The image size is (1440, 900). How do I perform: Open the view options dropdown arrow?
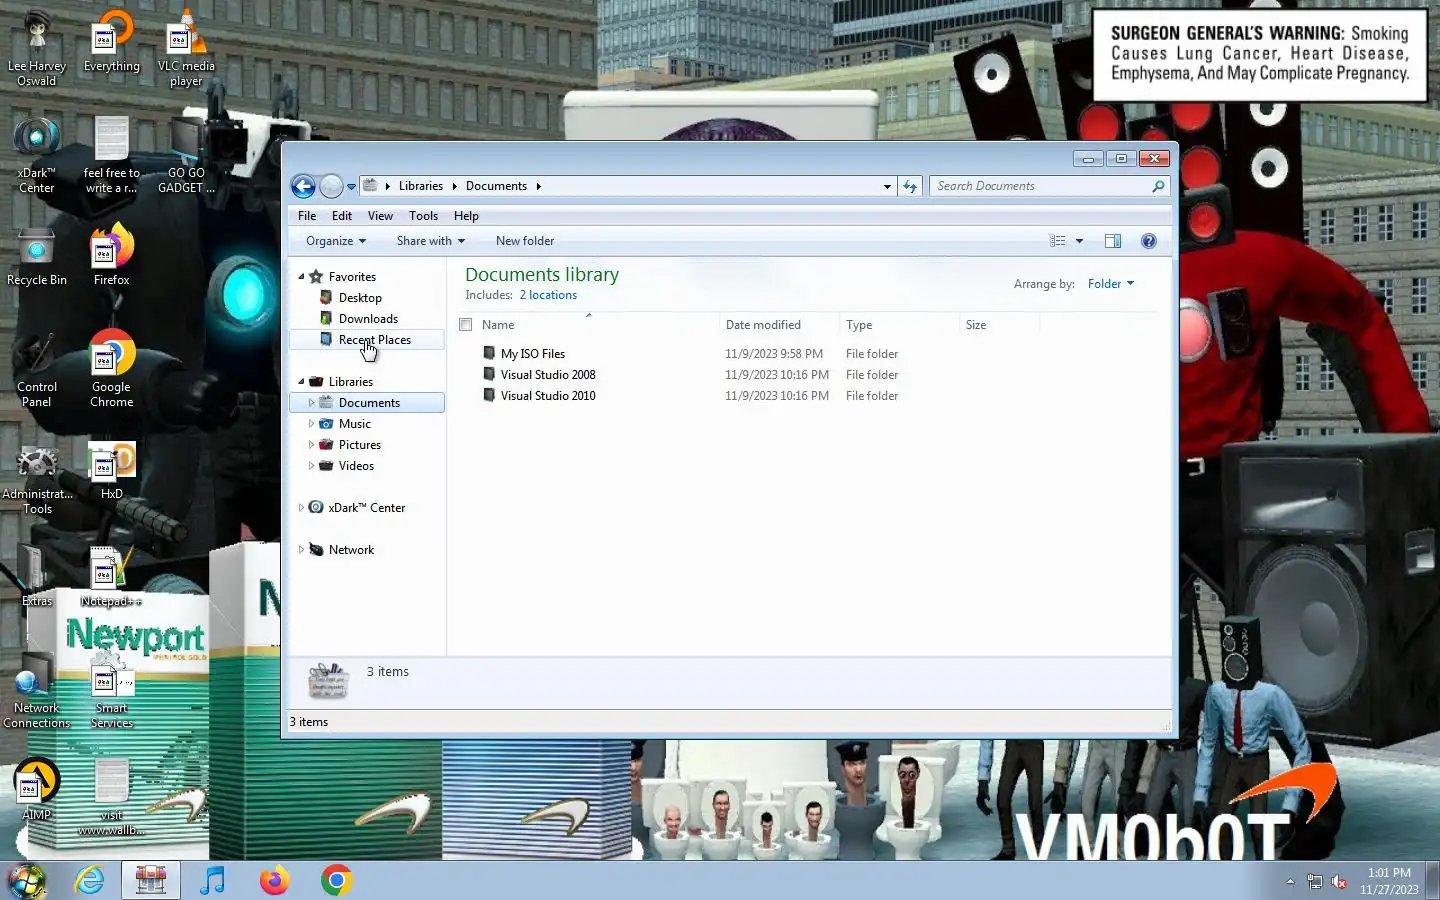1079,241
